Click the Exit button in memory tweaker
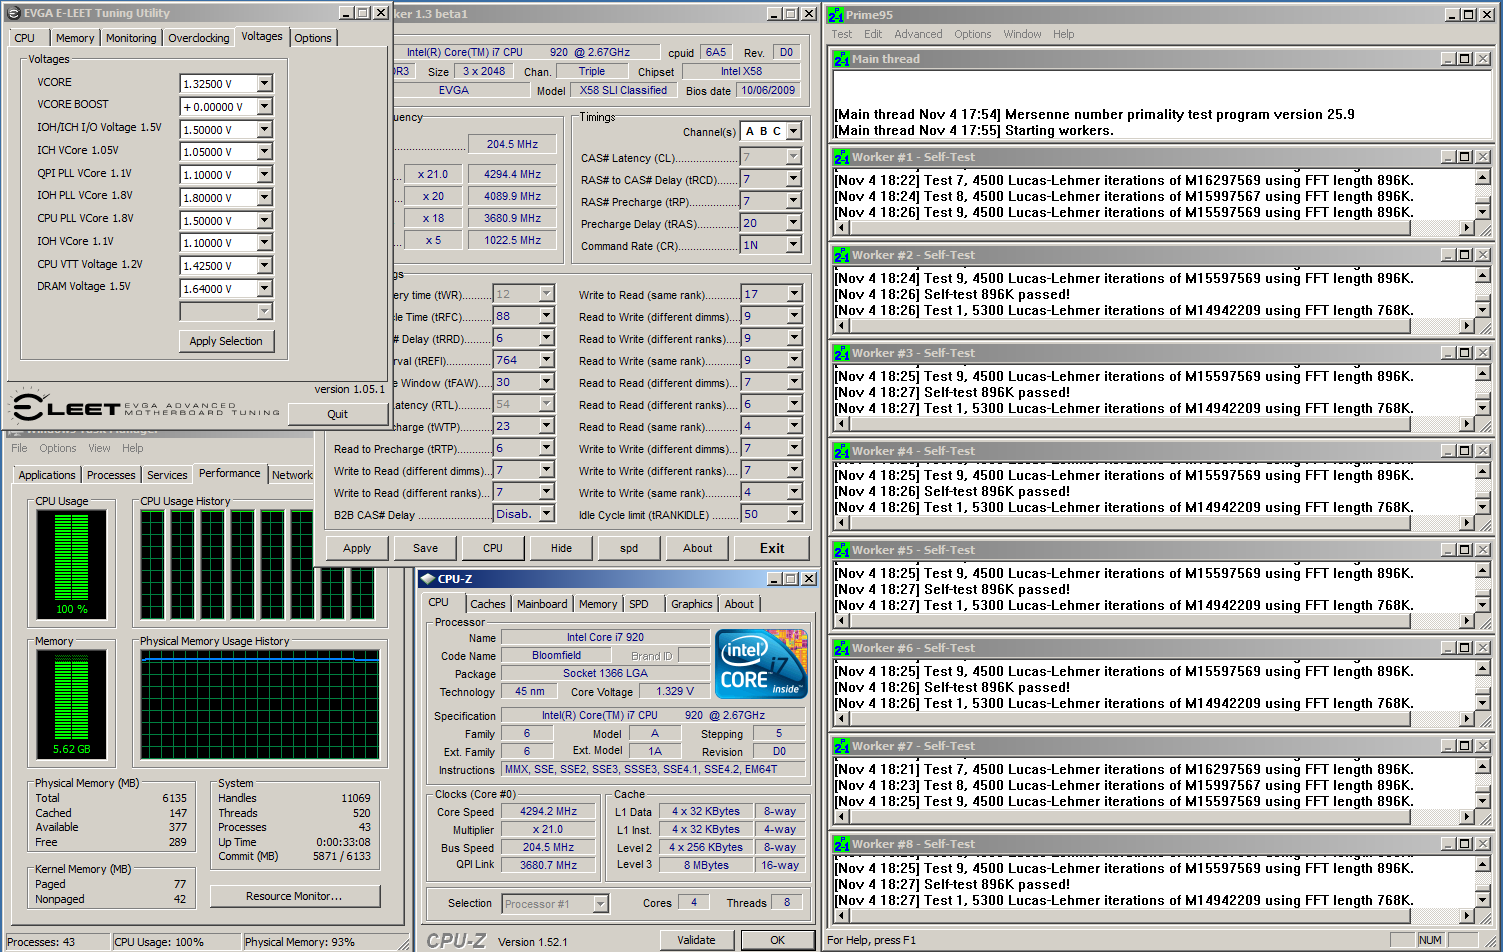This screenshot has width=1503, height=952. (x=772, y=548)
